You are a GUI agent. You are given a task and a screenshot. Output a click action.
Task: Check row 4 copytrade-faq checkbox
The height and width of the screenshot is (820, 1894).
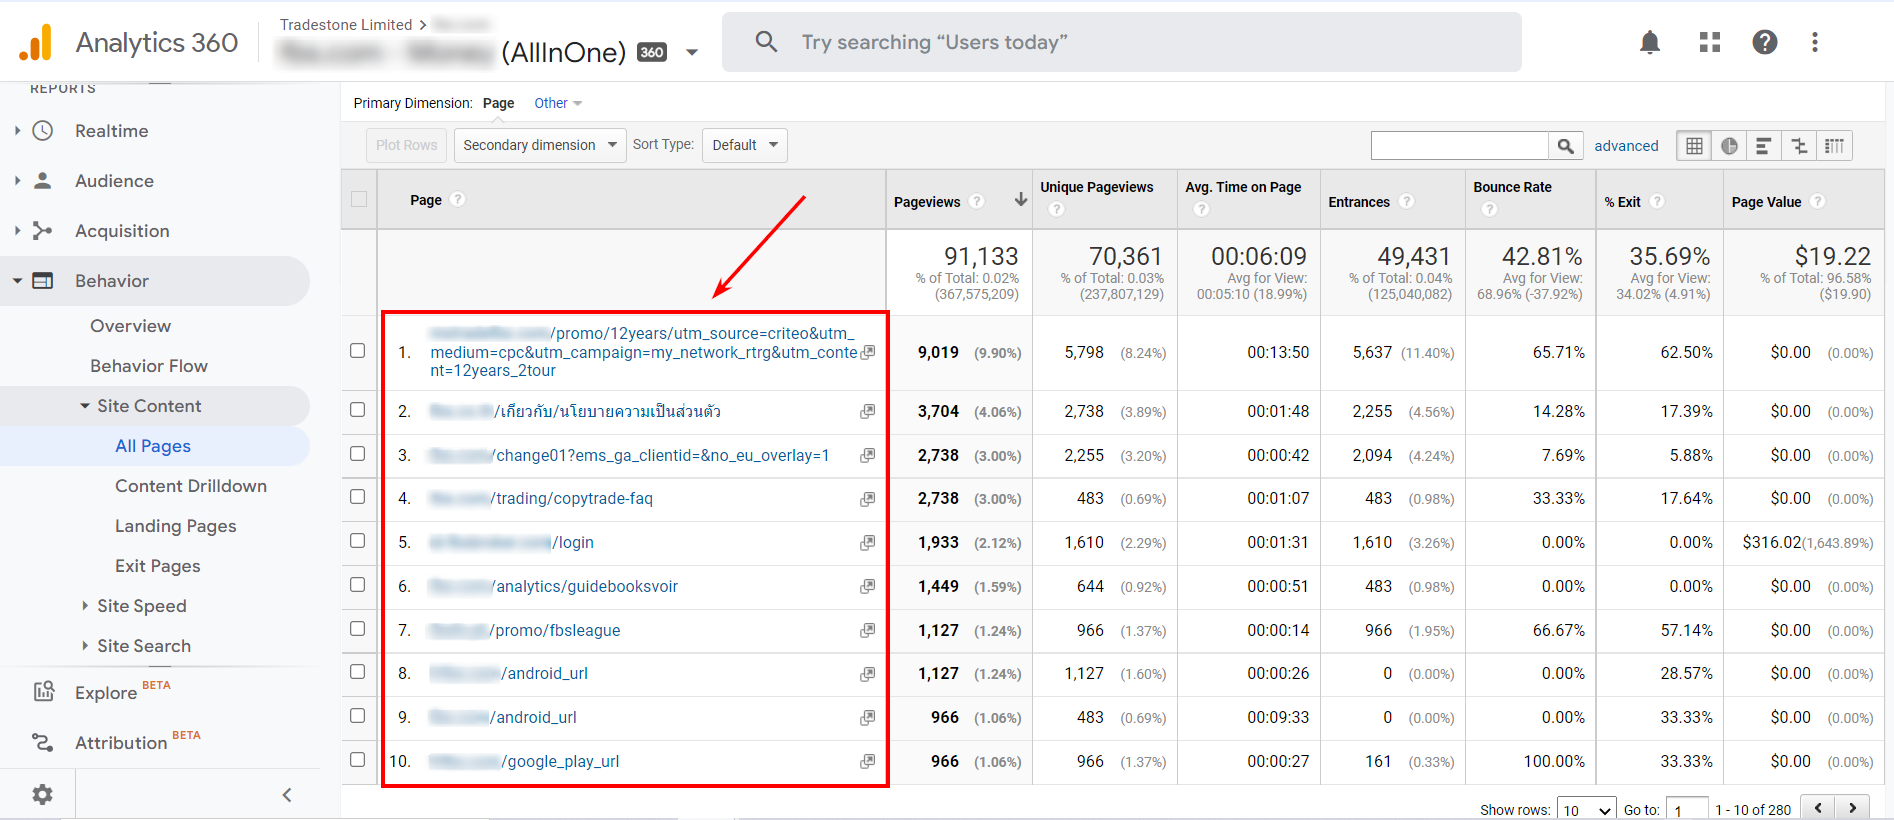[358, 497]
